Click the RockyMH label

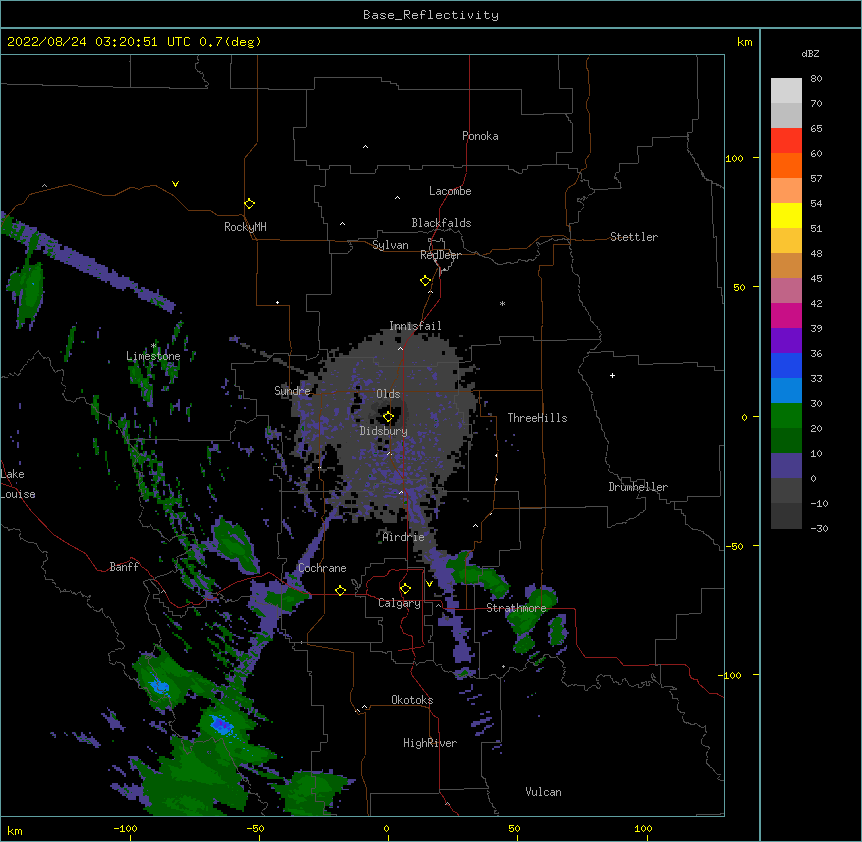[245, 227]
